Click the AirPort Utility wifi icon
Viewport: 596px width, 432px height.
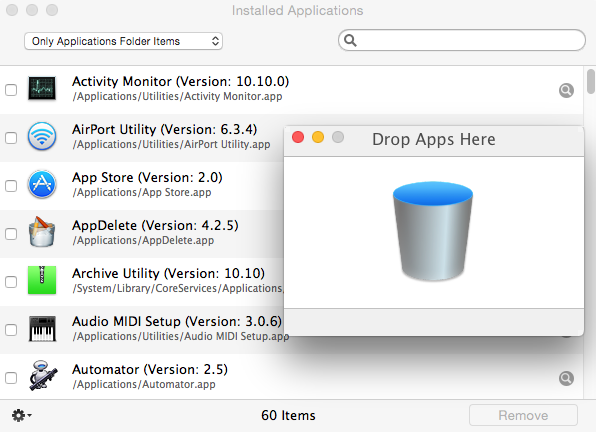[x=42, y=136]
